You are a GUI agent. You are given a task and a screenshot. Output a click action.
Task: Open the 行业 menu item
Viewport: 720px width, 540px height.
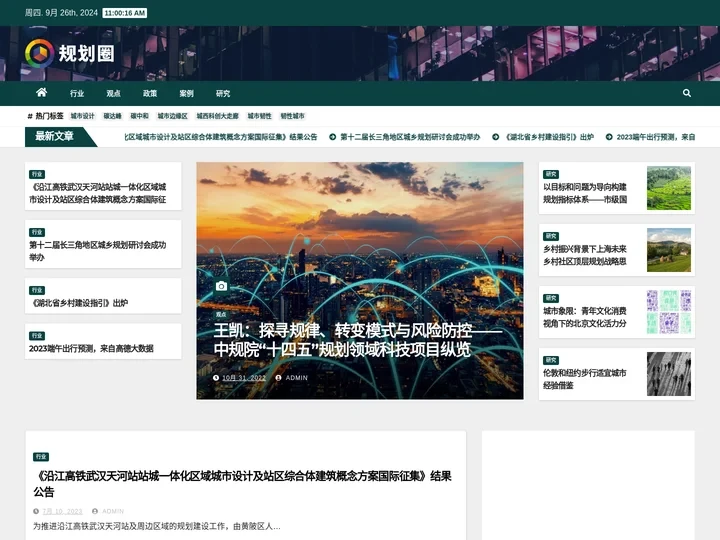point(77,93)
